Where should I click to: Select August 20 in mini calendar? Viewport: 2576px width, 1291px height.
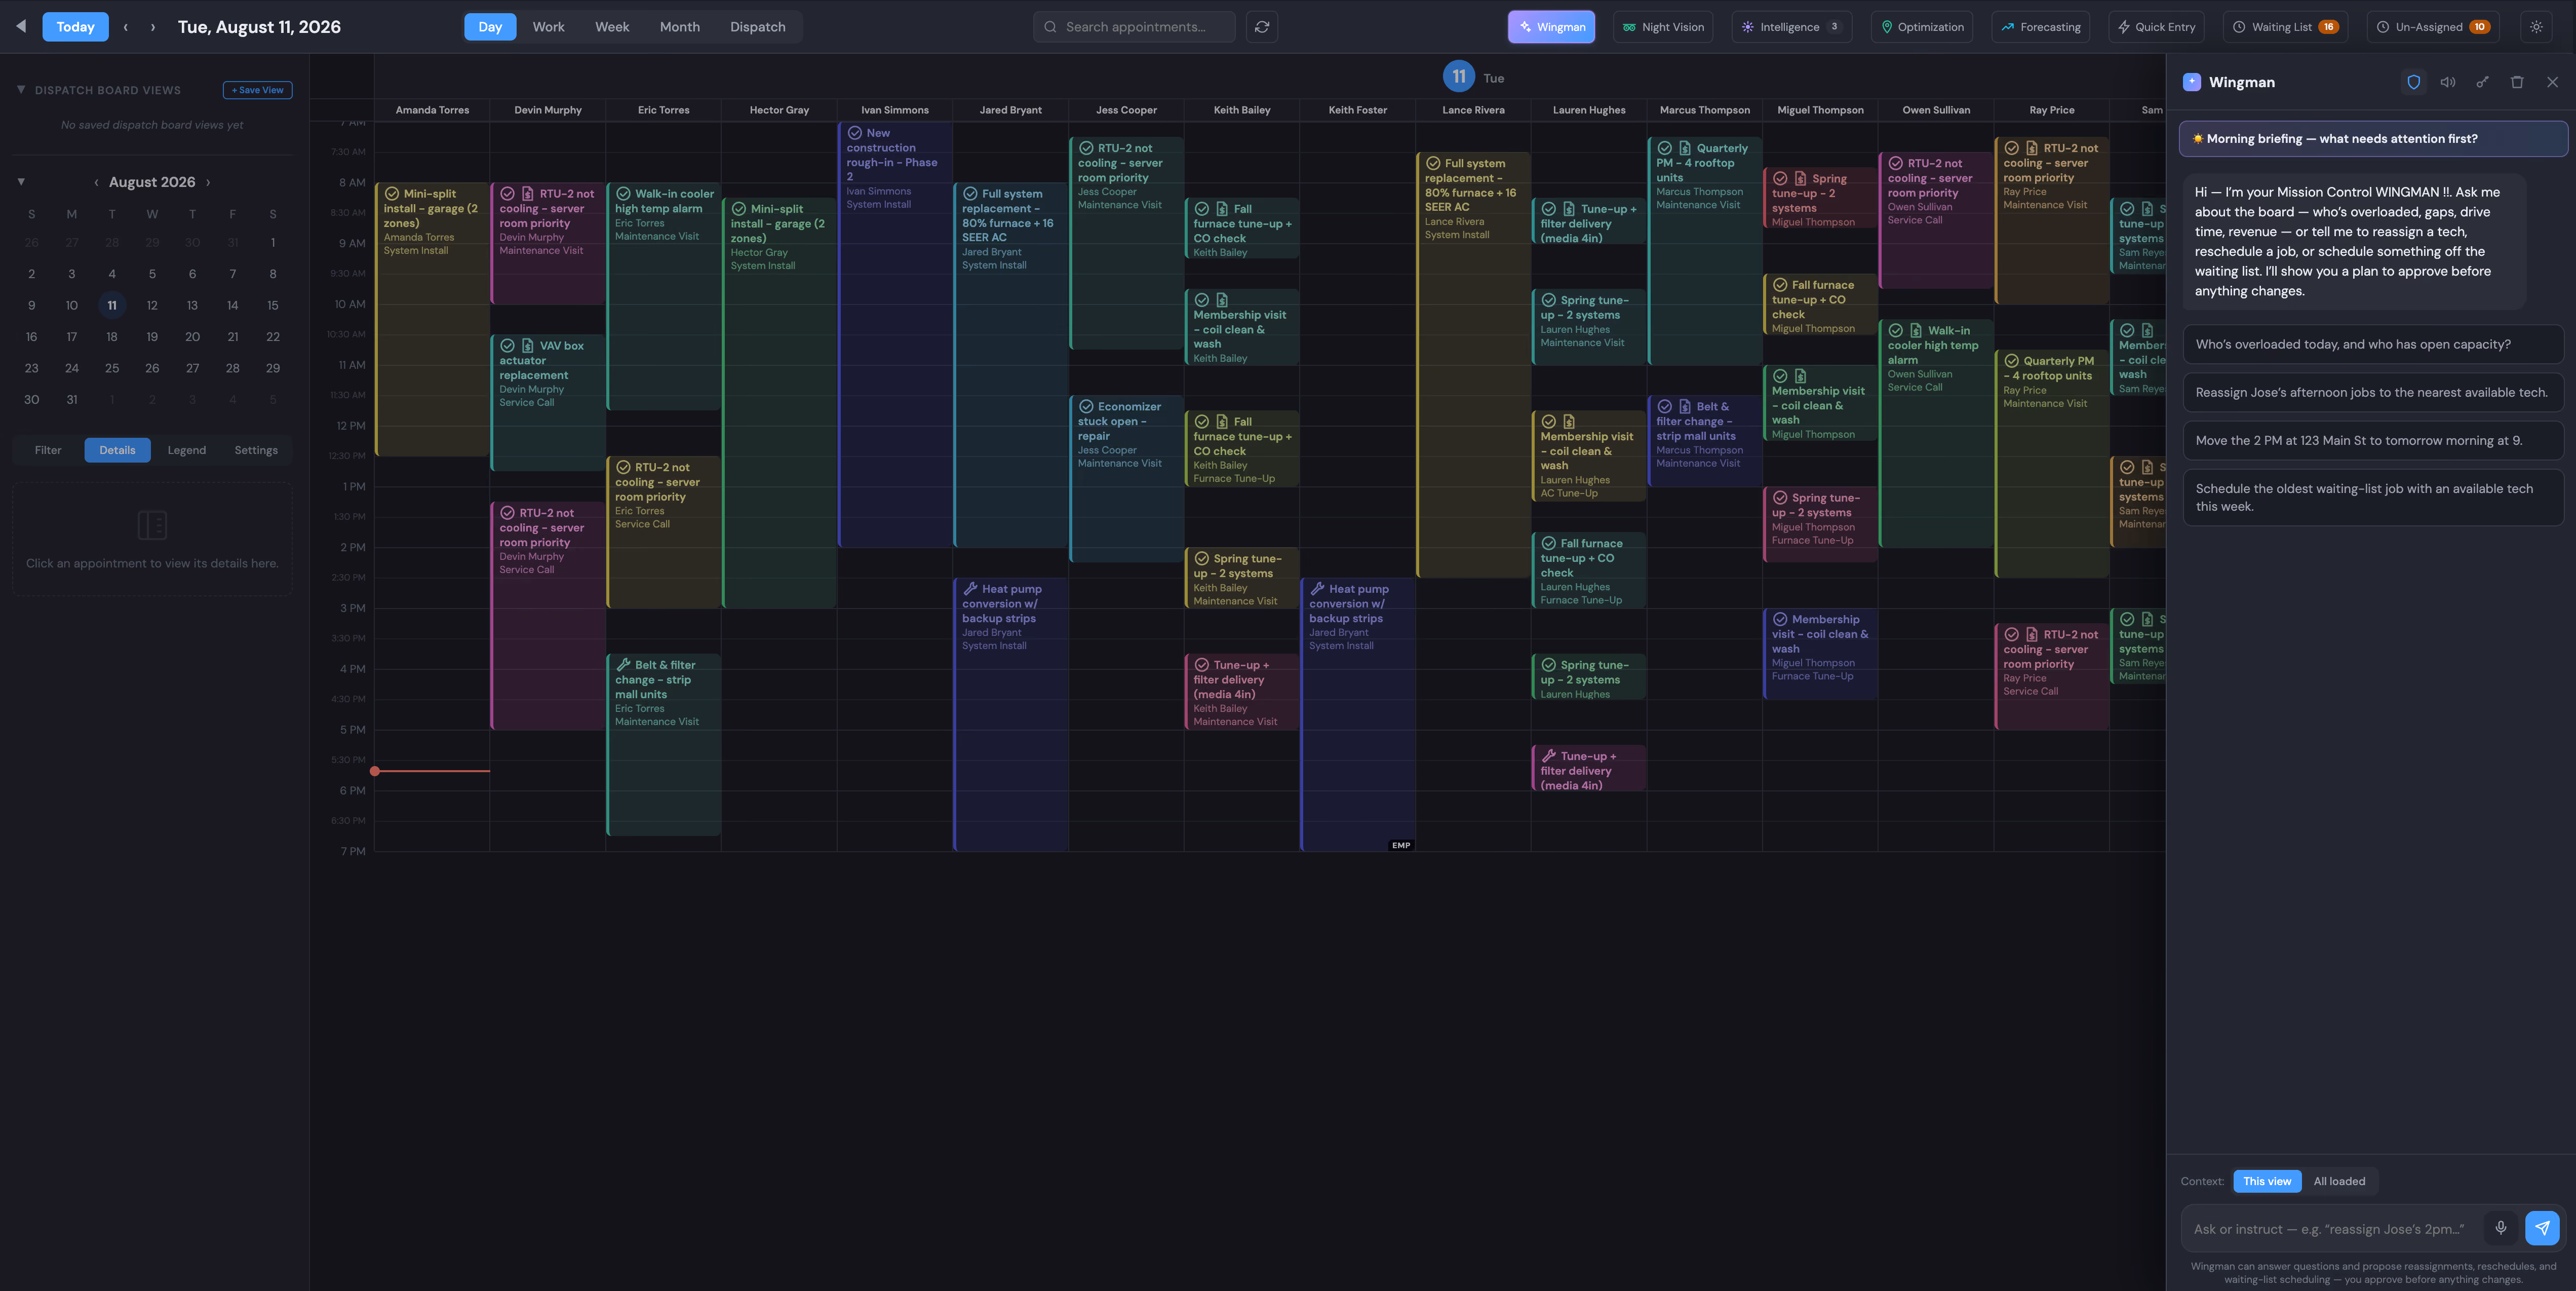click(192, 337)
